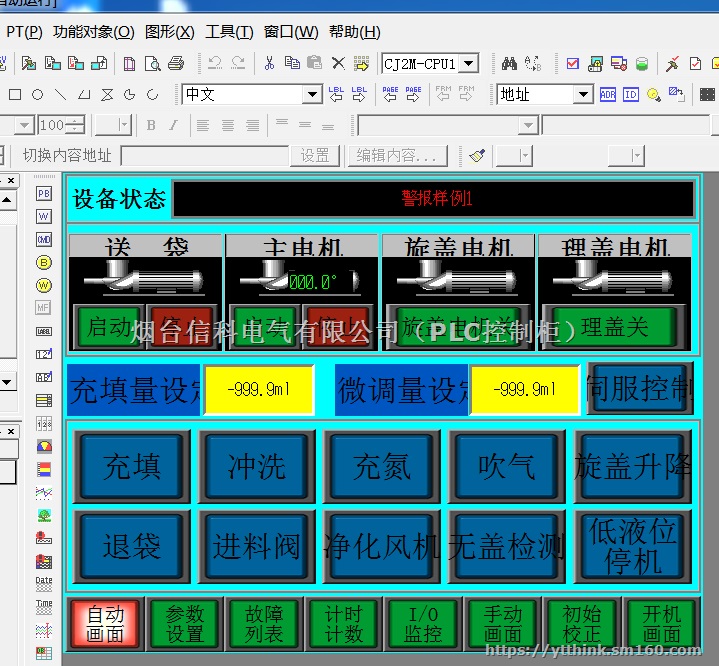Toggle the 充氮 blue button
Screen dimensions: 719x666
coord(382,466)
